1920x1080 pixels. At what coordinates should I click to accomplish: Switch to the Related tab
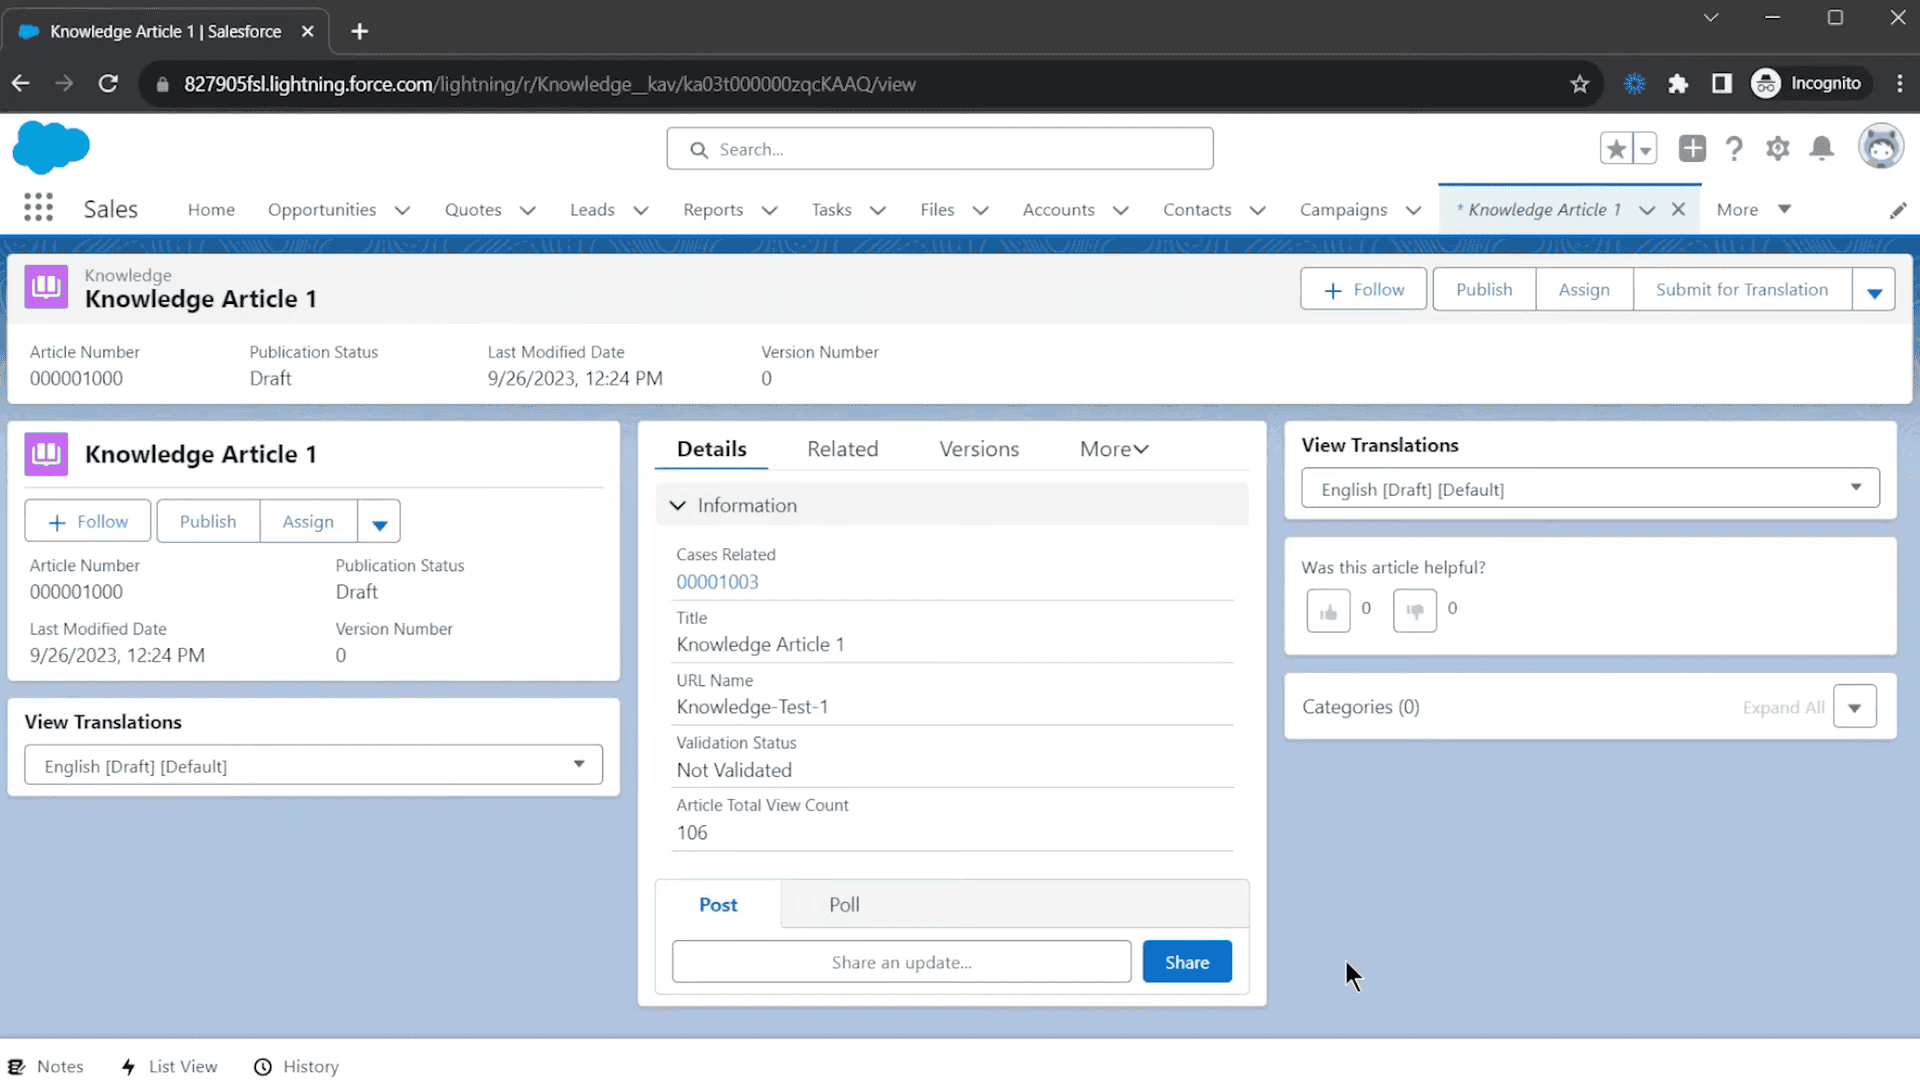842,448
